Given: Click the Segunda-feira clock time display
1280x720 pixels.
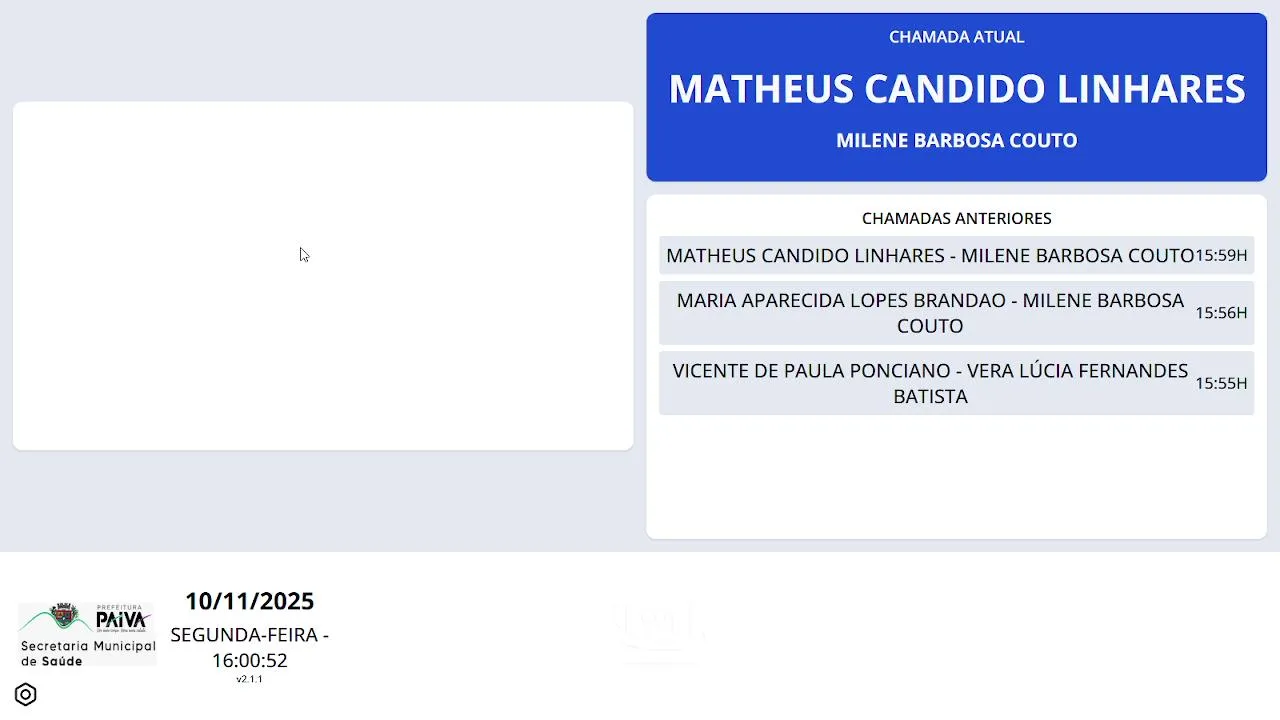Looking at the screenshot, I should [x=249, y=648].
